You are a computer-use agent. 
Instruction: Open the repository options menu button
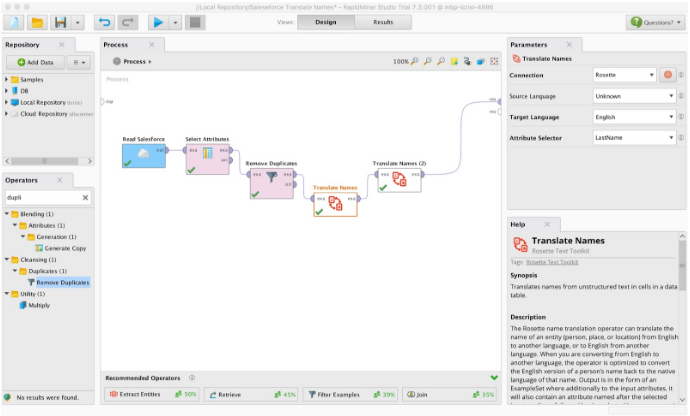[x=79, y=63]
